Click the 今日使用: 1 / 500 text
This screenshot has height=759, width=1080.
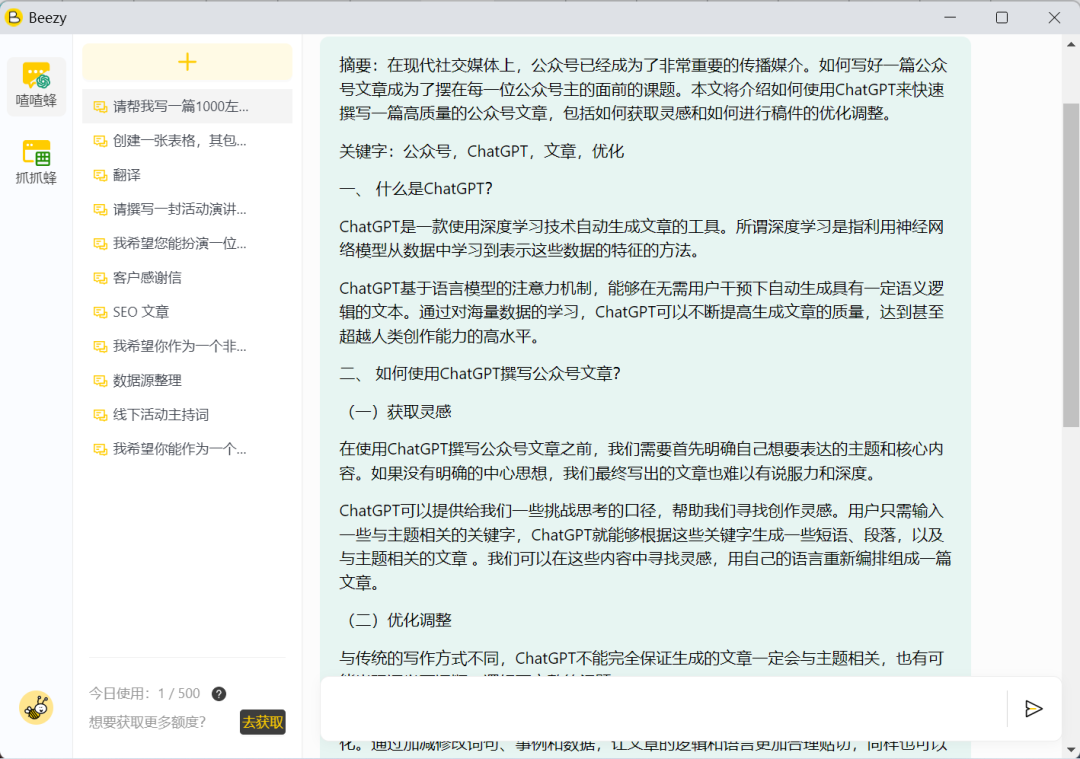click(145, 694)
